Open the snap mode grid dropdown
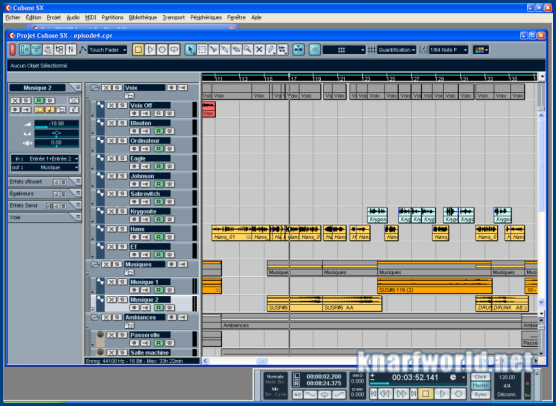The height and width of the screenshot is (406, 556). 344,50
